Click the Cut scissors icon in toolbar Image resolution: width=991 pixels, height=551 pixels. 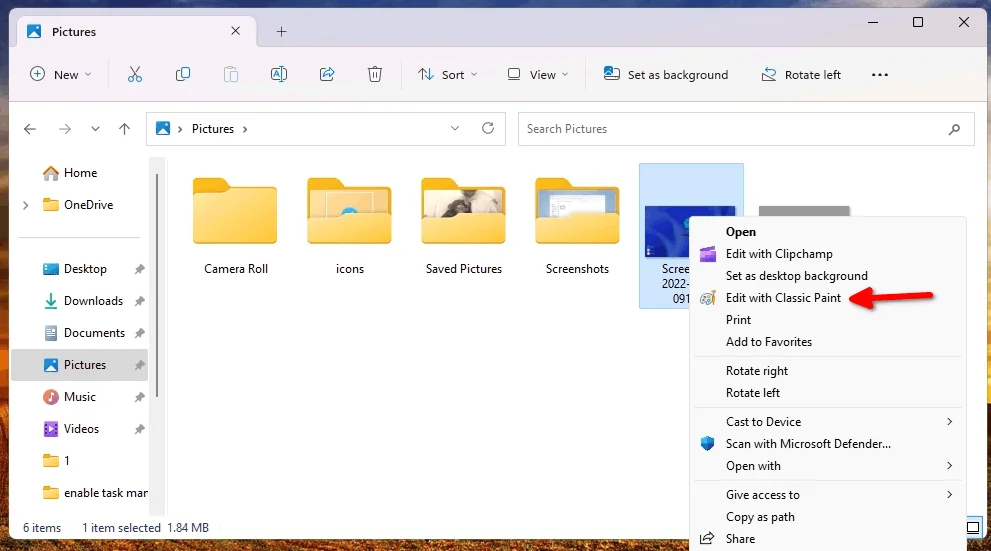(x=135, y=75)
